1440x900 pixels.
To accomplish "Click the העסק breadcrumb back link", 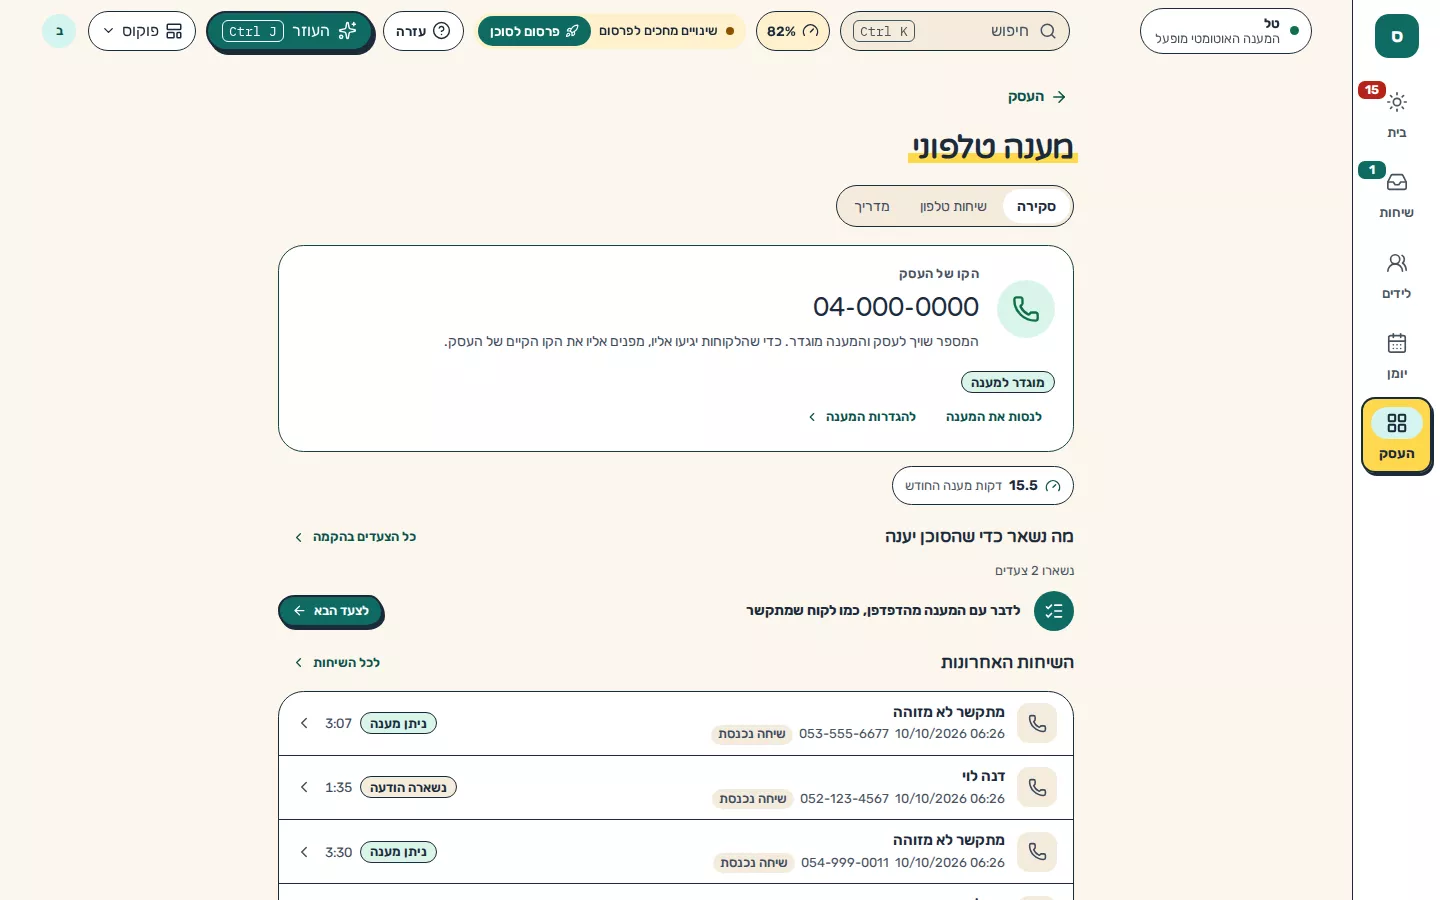I will [x=1037, y=97].
